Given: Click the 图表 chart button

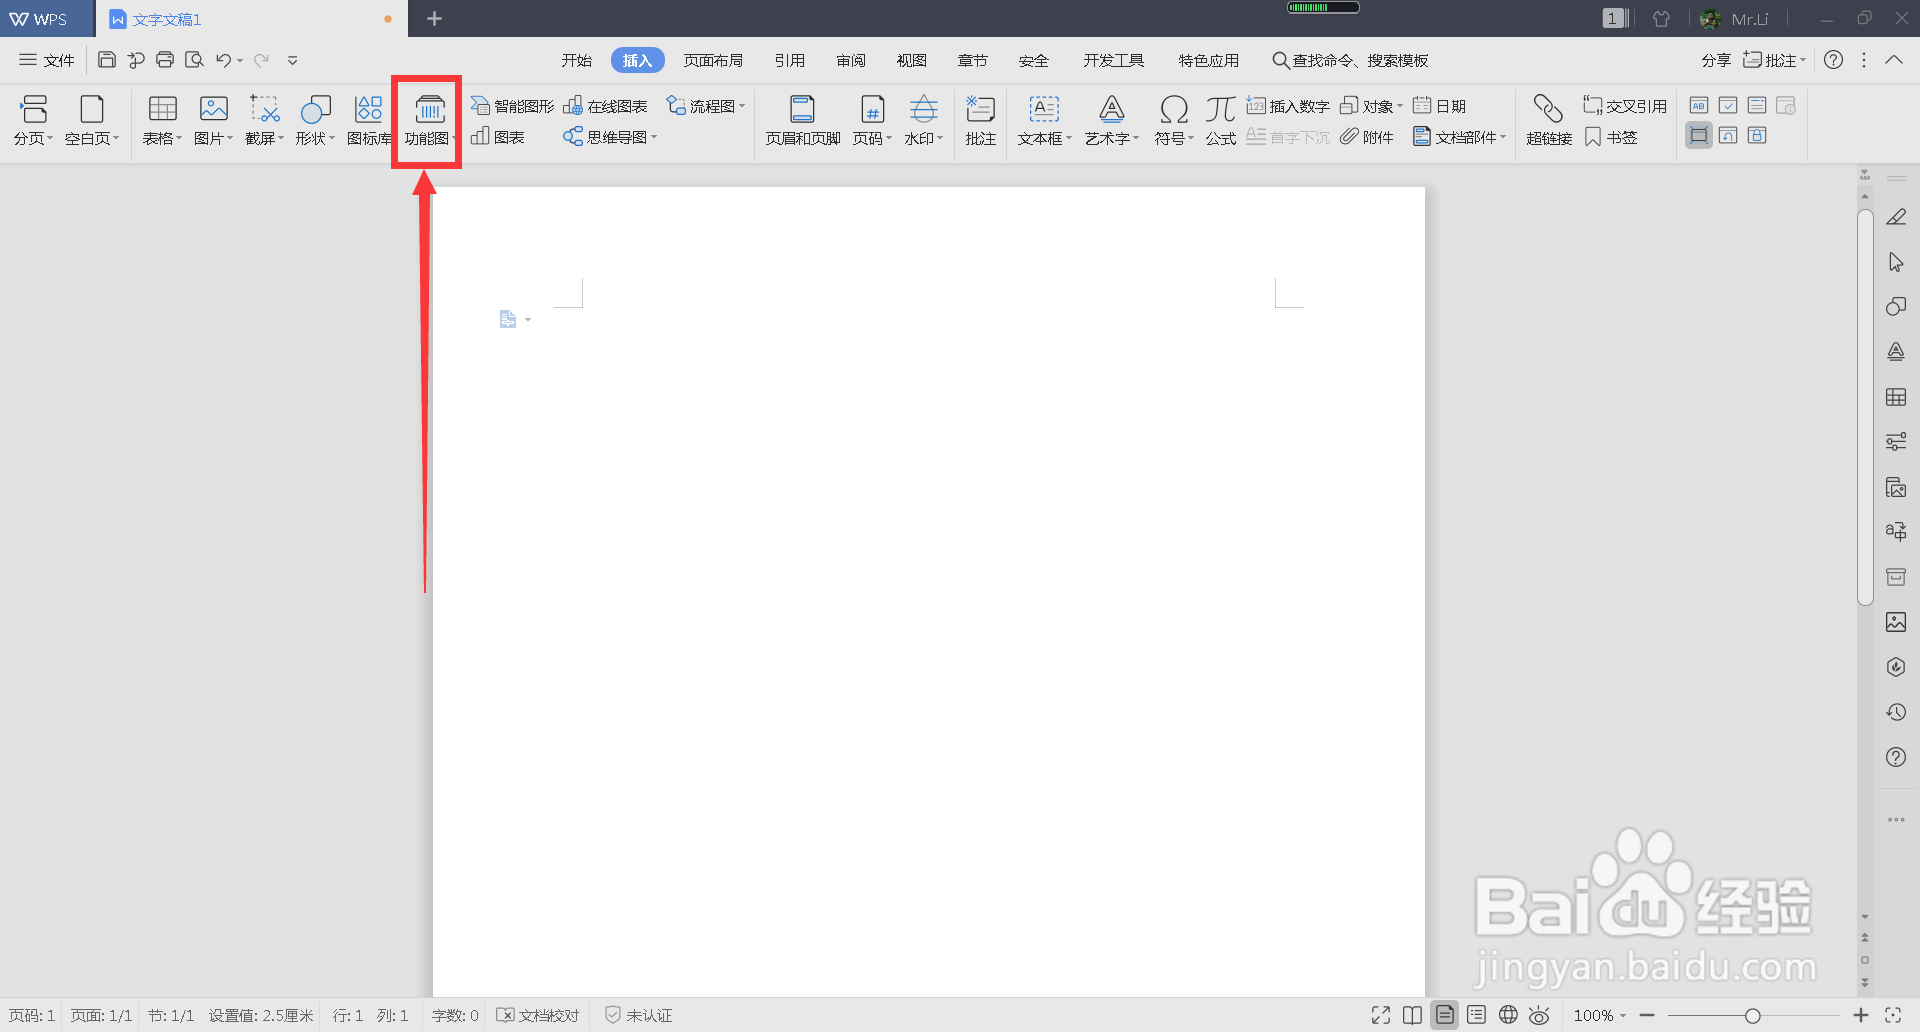Looking at the screenshot, I should [x=498, y=137].
